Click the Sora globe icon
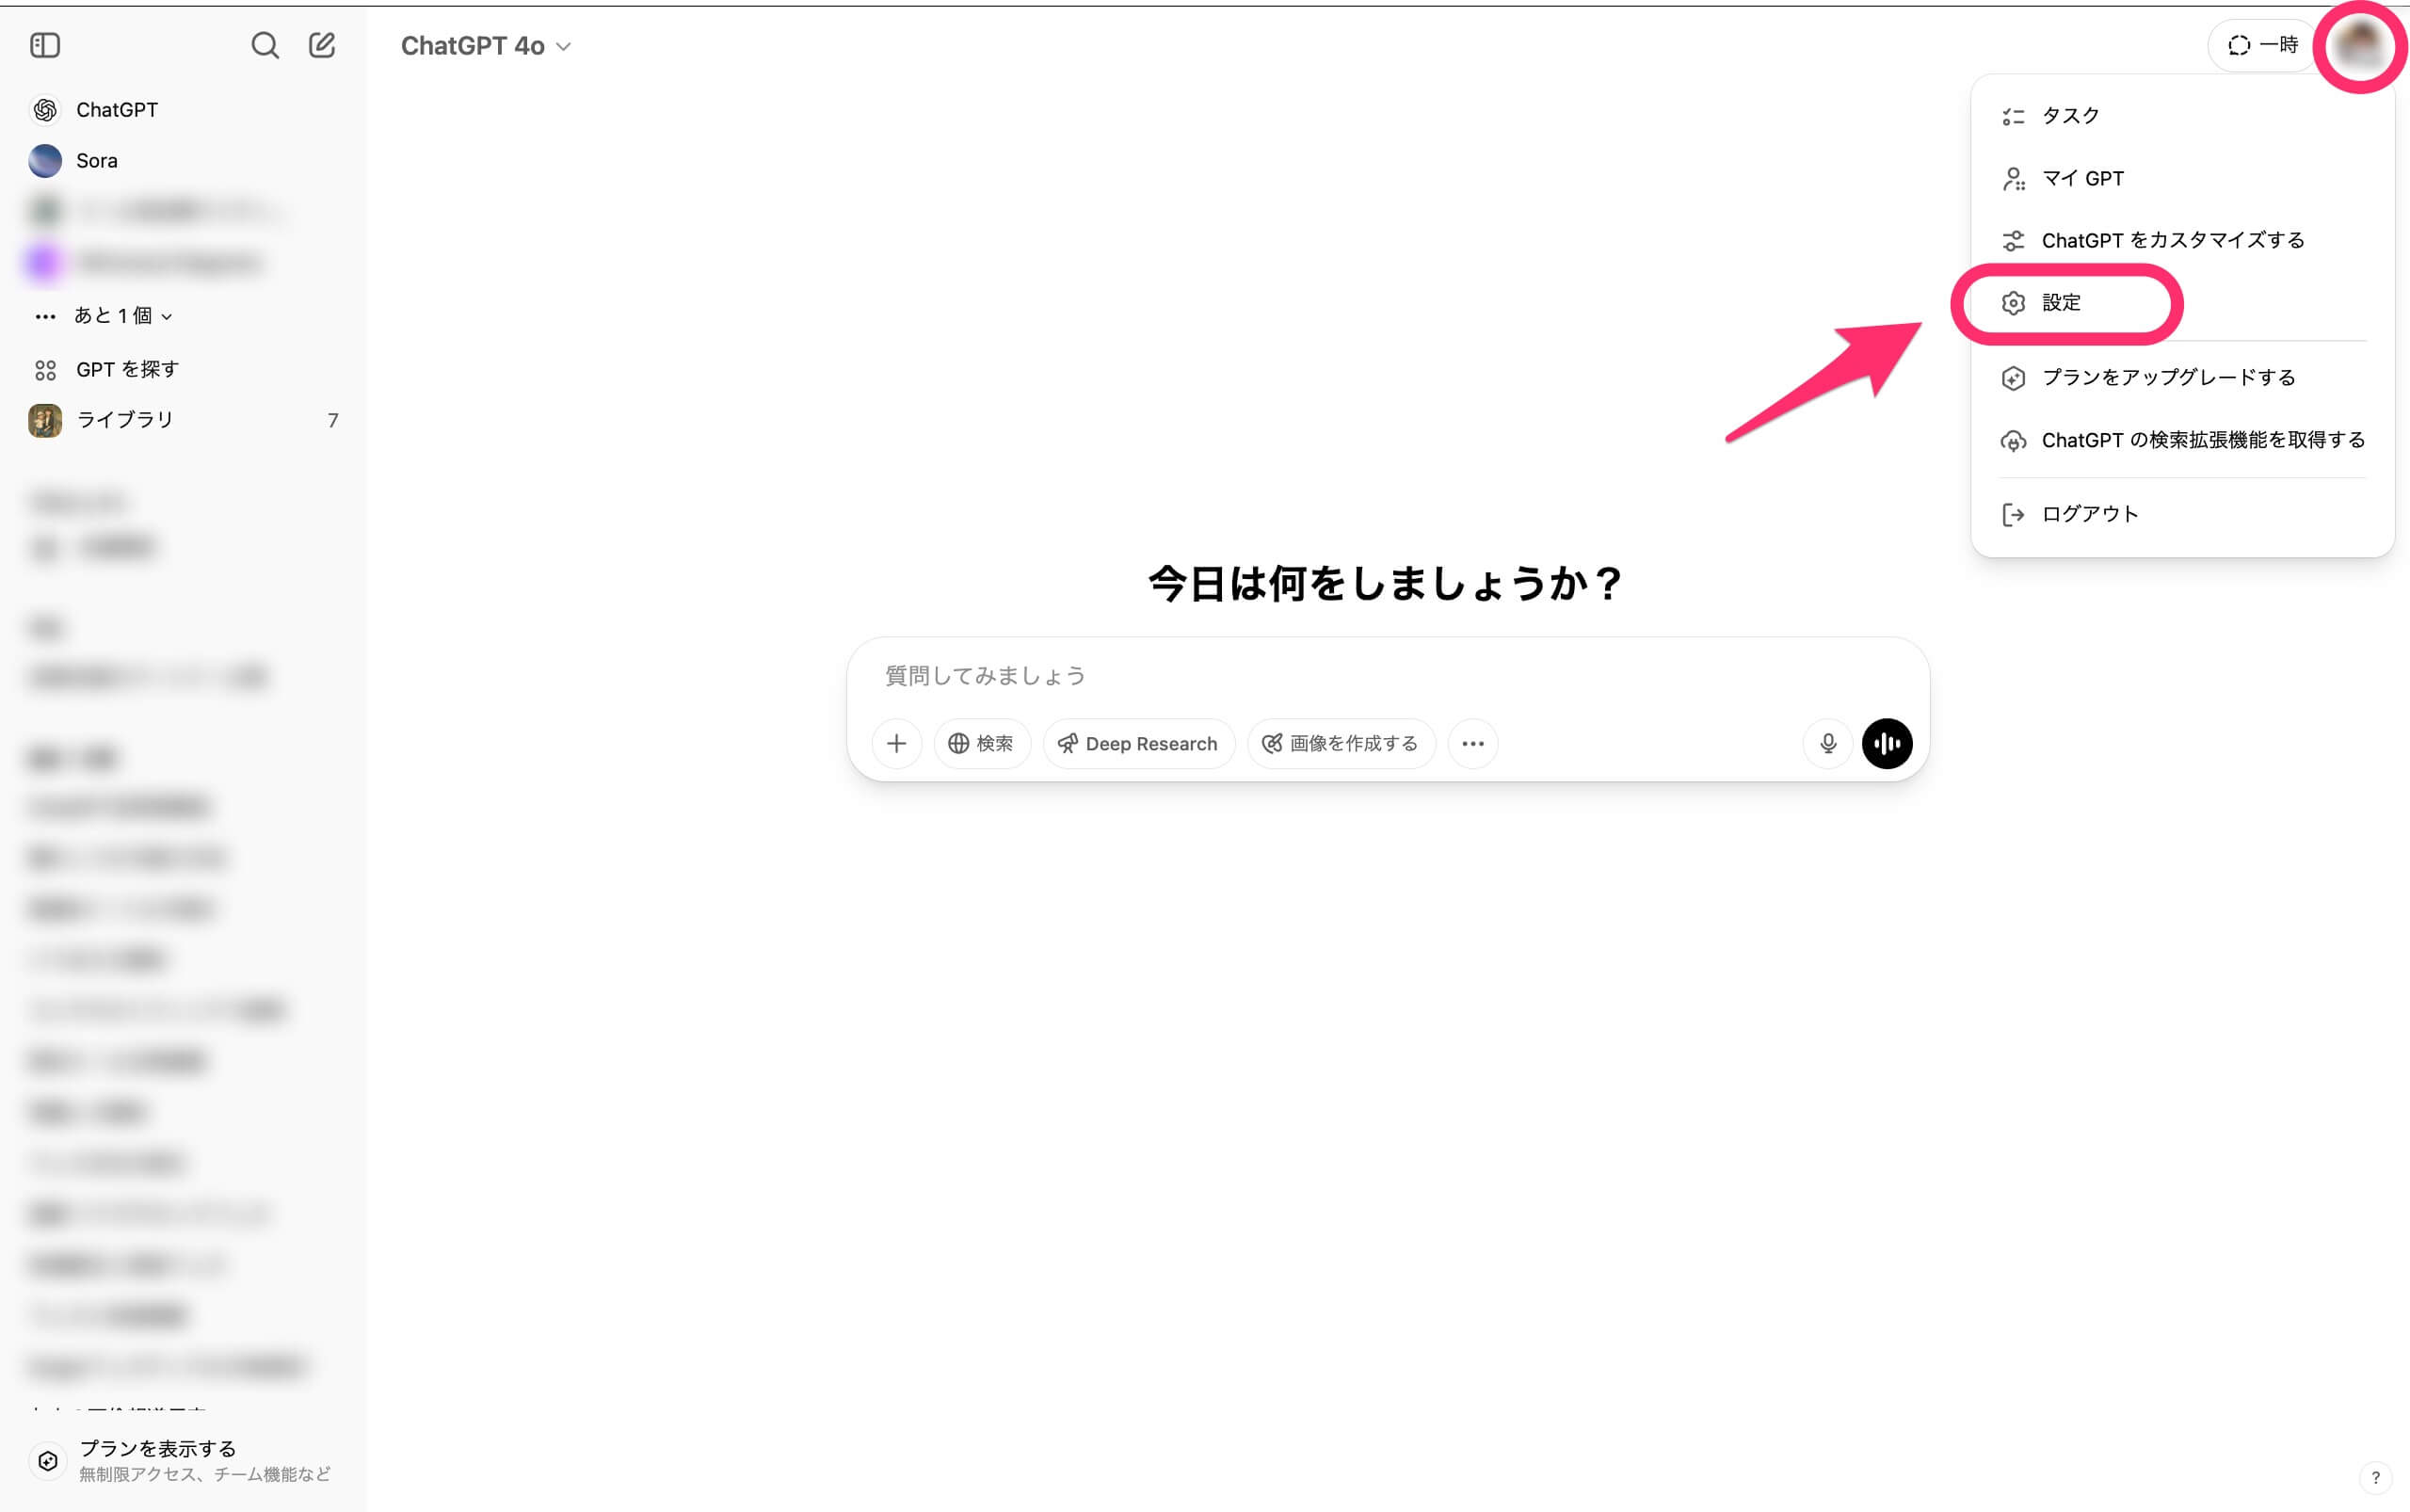Screen dimensions: 2410x1512 [45, 161]
